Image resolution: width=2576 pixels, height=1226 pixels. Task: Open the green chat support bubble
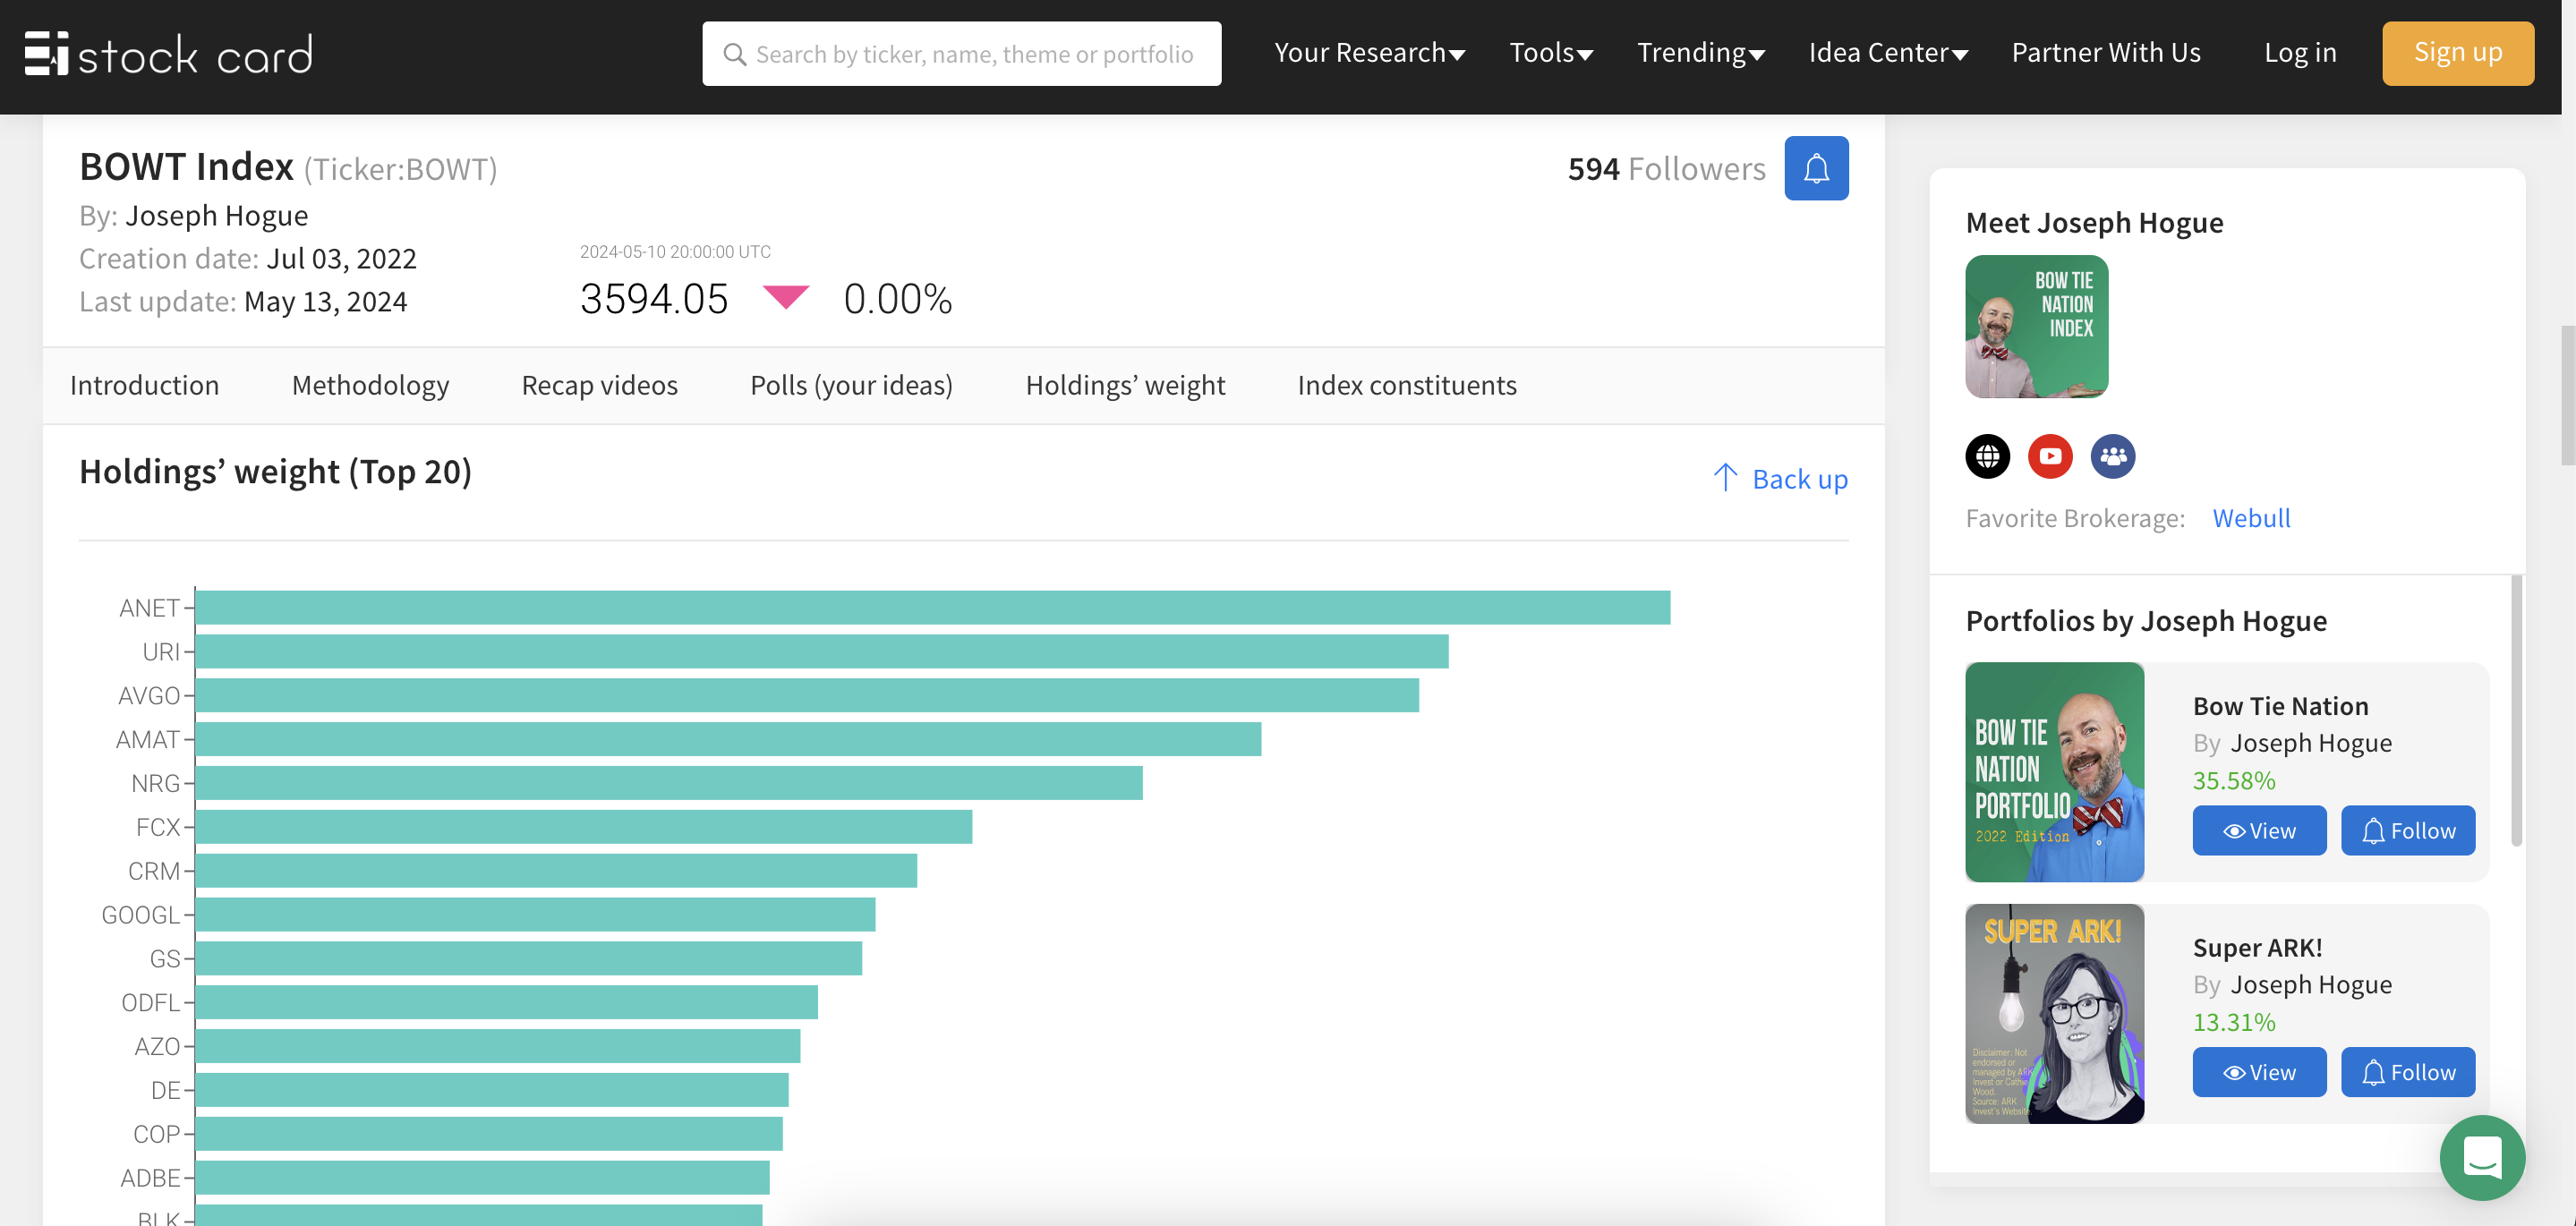pyautogui.click(x=2481, y=1157)
